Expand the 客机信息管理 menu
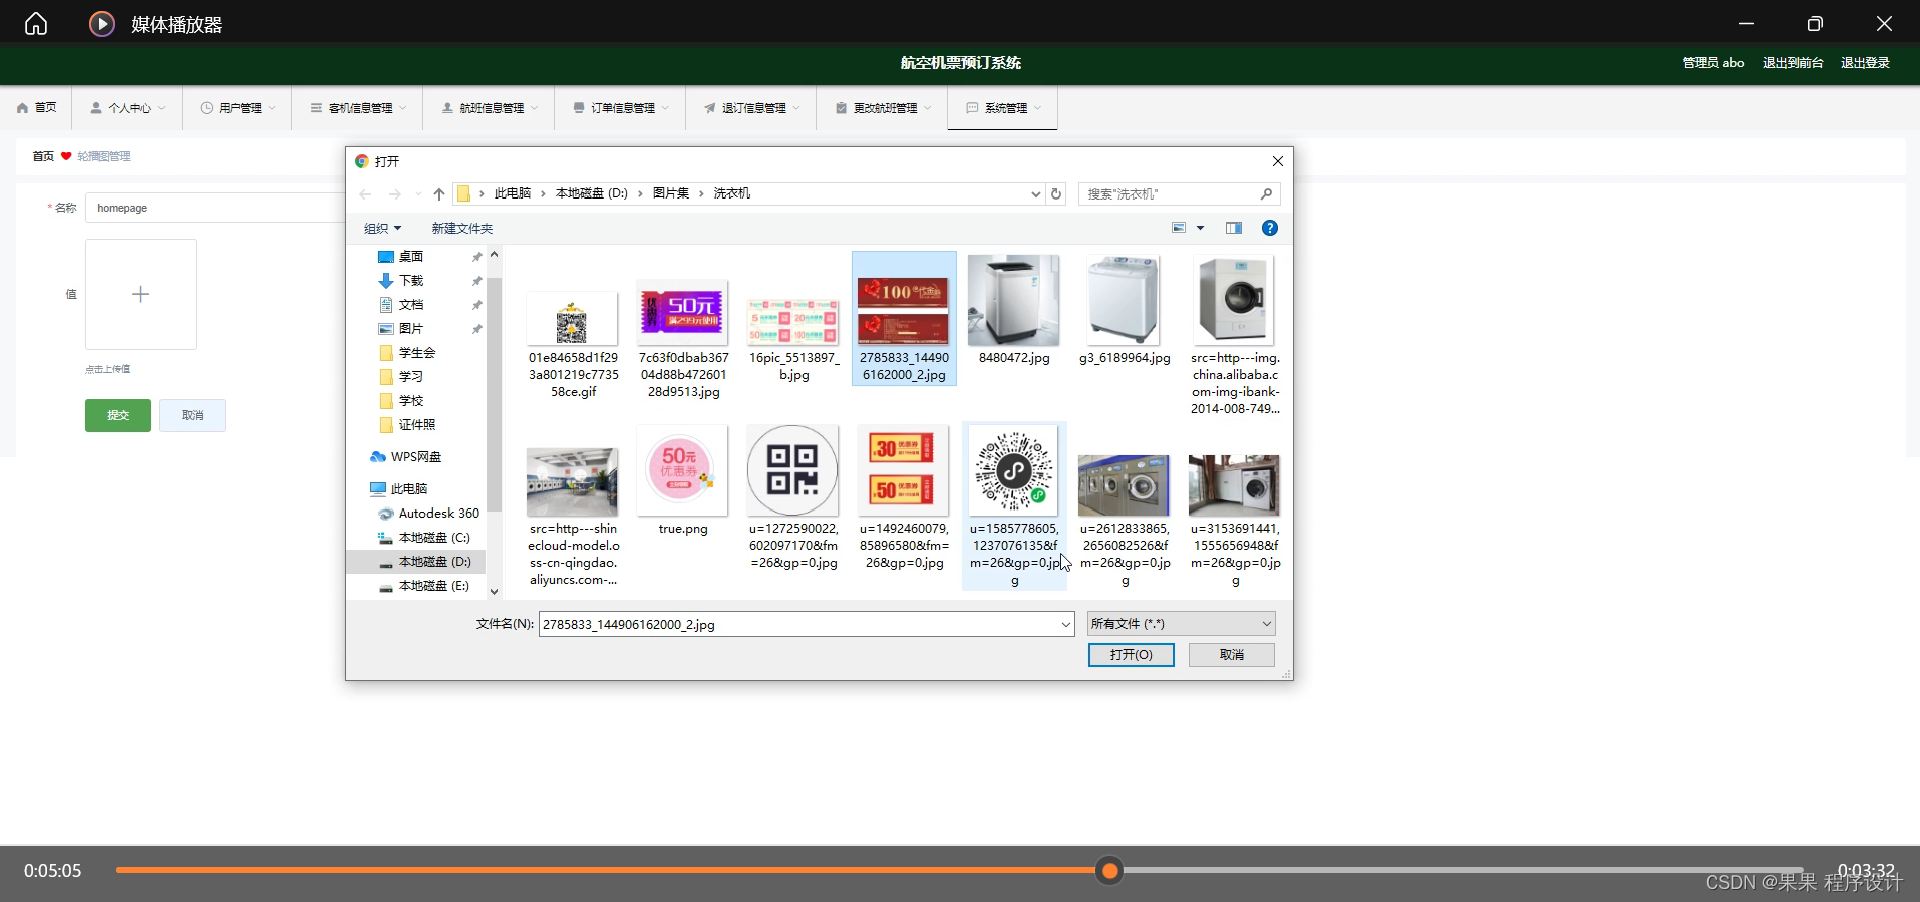The image size is (1920, 902). point(358,108)
